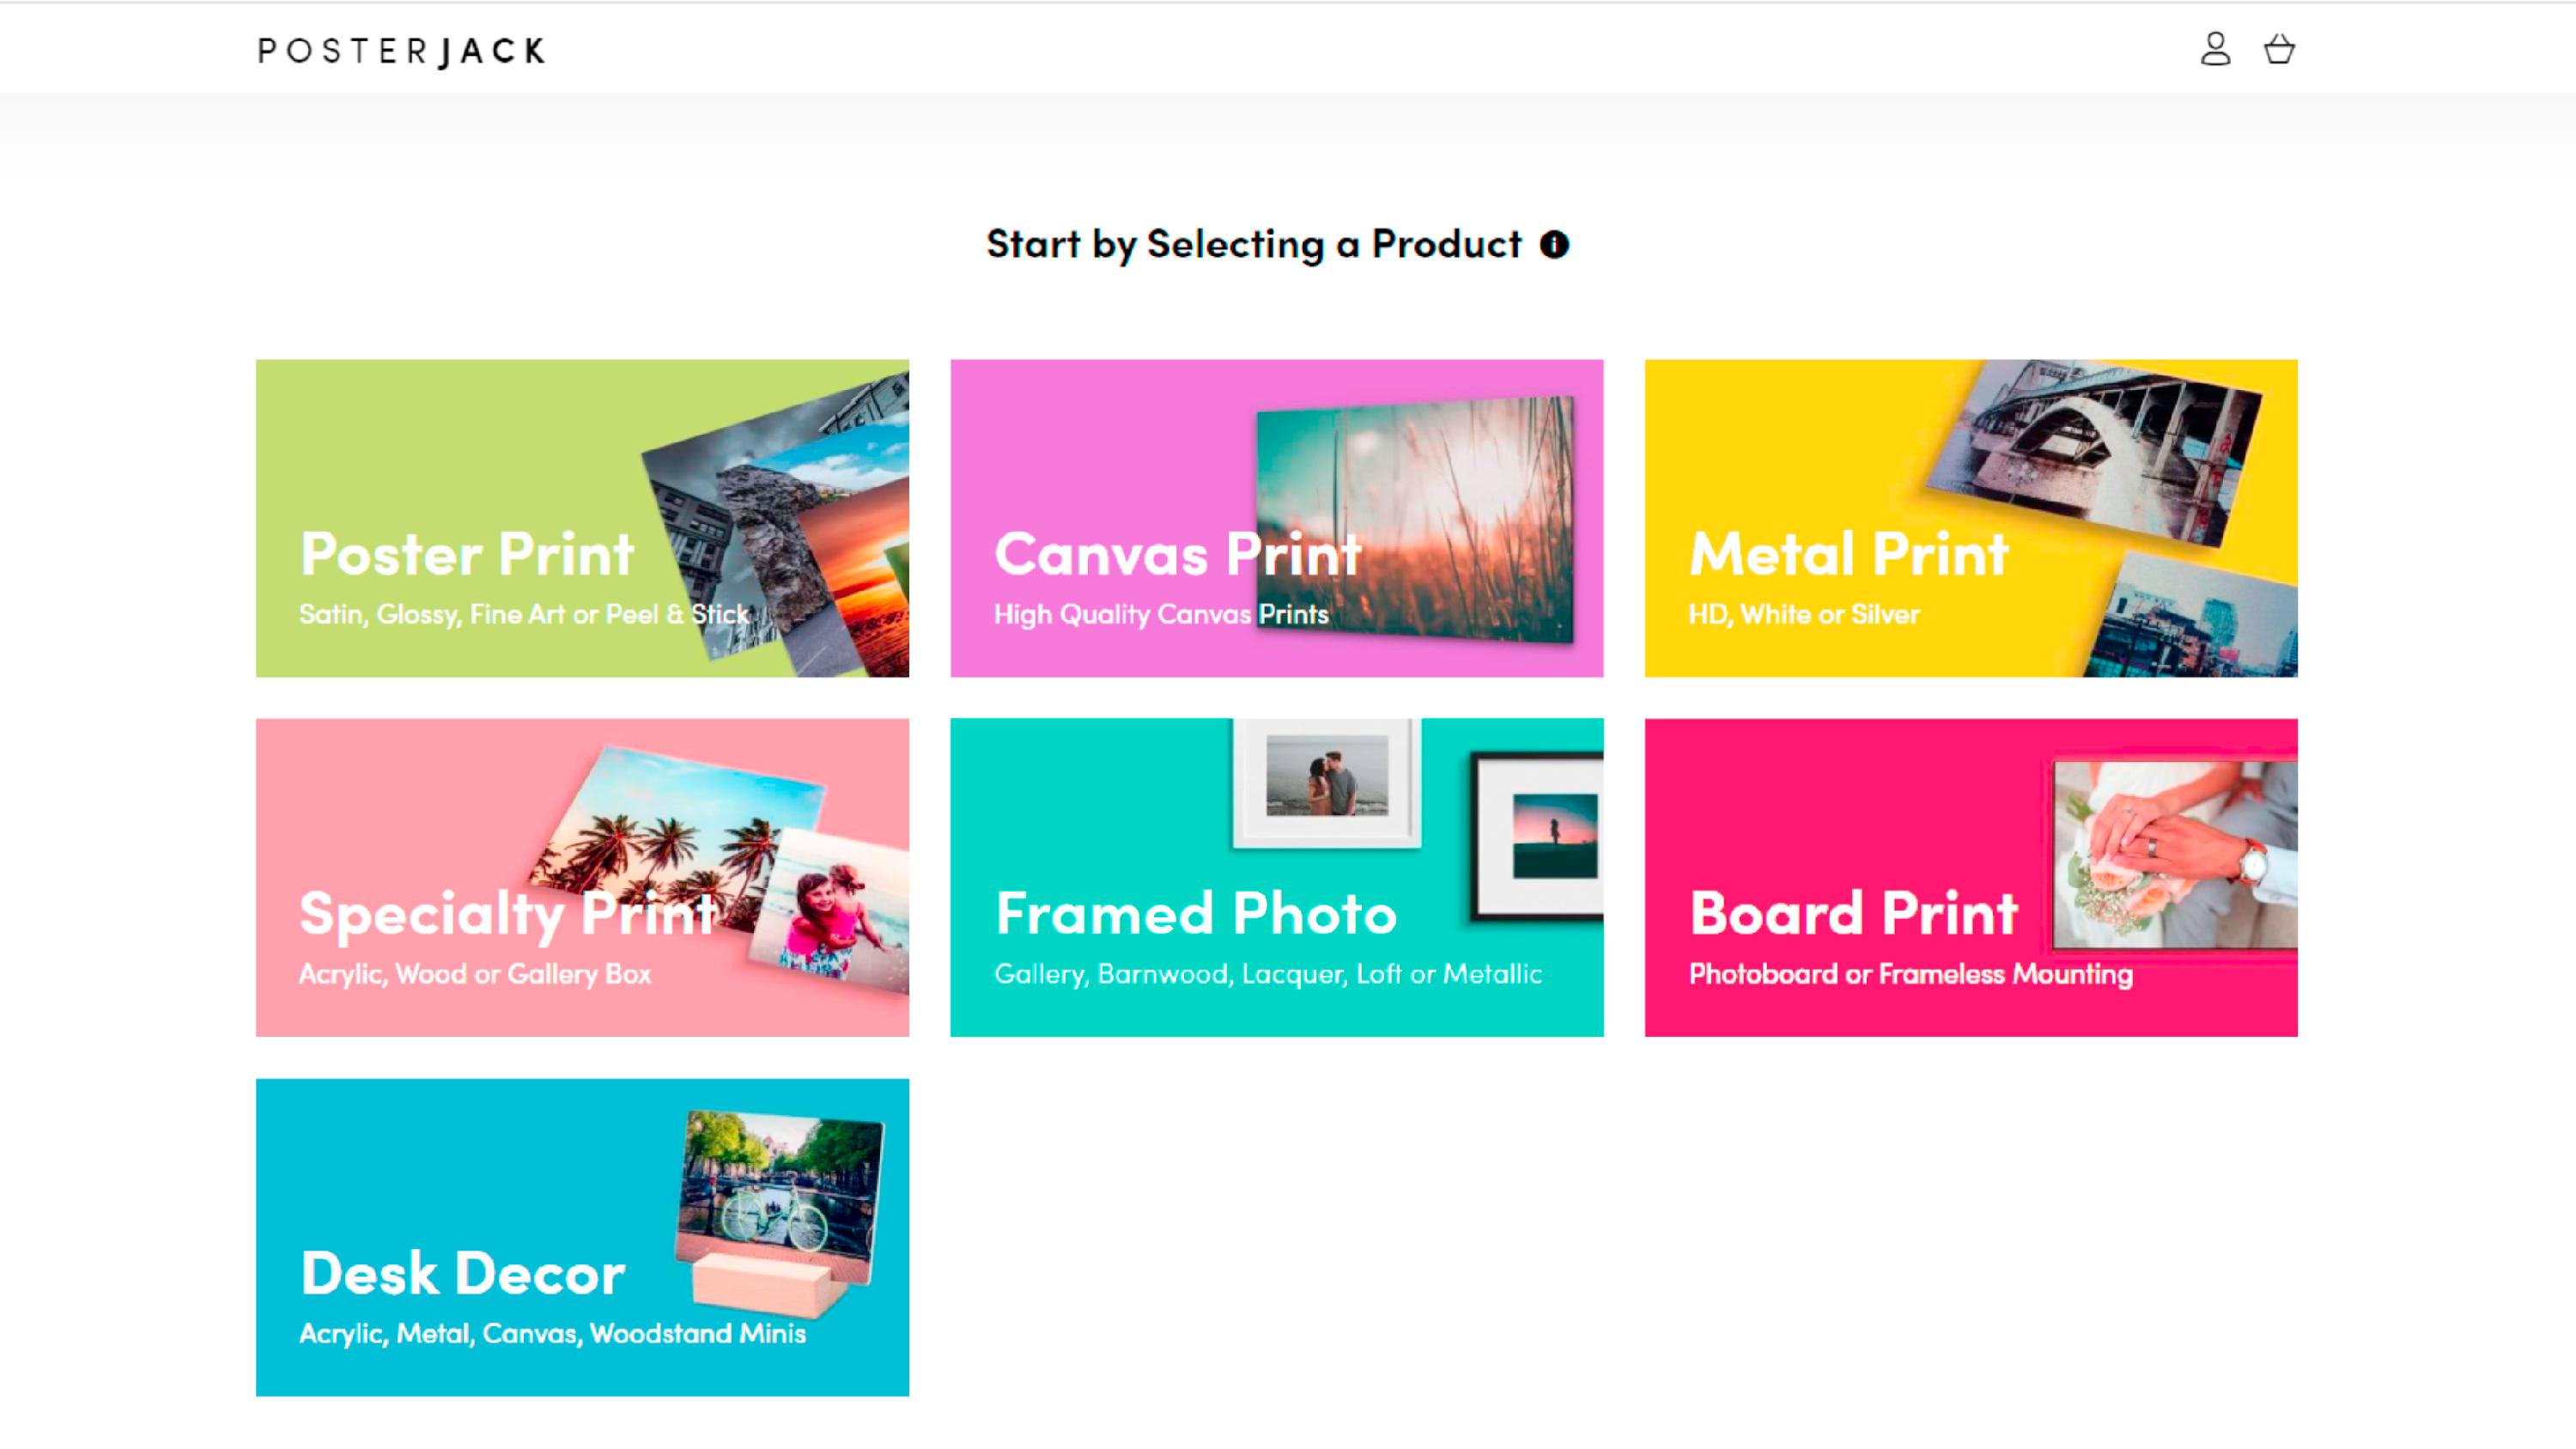Click the info icon beside the heading
Image resolution: width=2576 pixels, height=1449 pixels.
pyautogui.click(x=1554, y=245)
